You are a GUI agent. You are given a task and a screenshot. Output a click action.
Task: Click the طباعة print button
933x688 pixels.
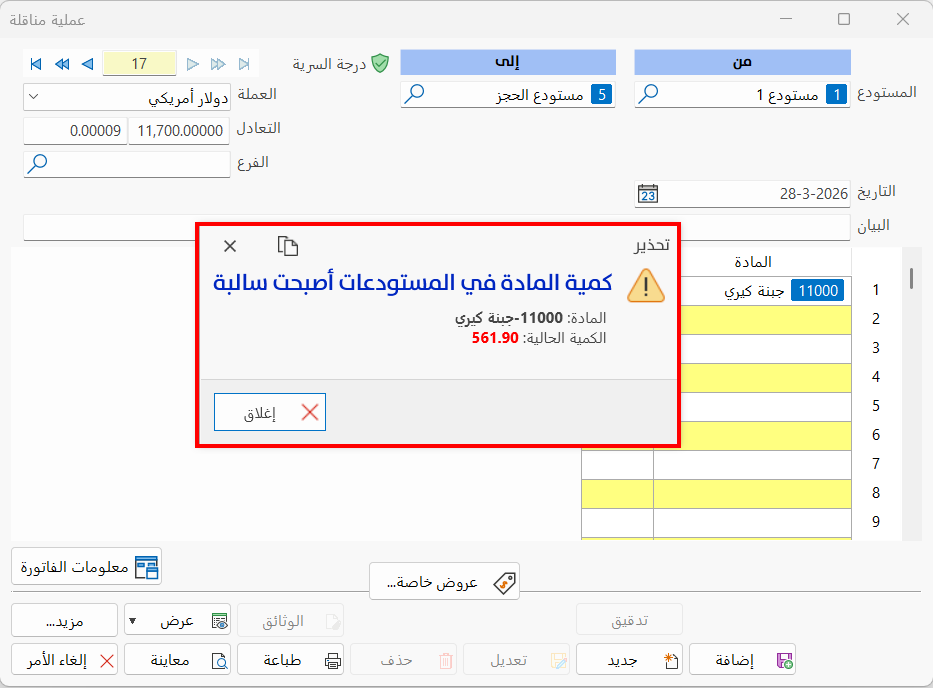[x=290, y=660]
